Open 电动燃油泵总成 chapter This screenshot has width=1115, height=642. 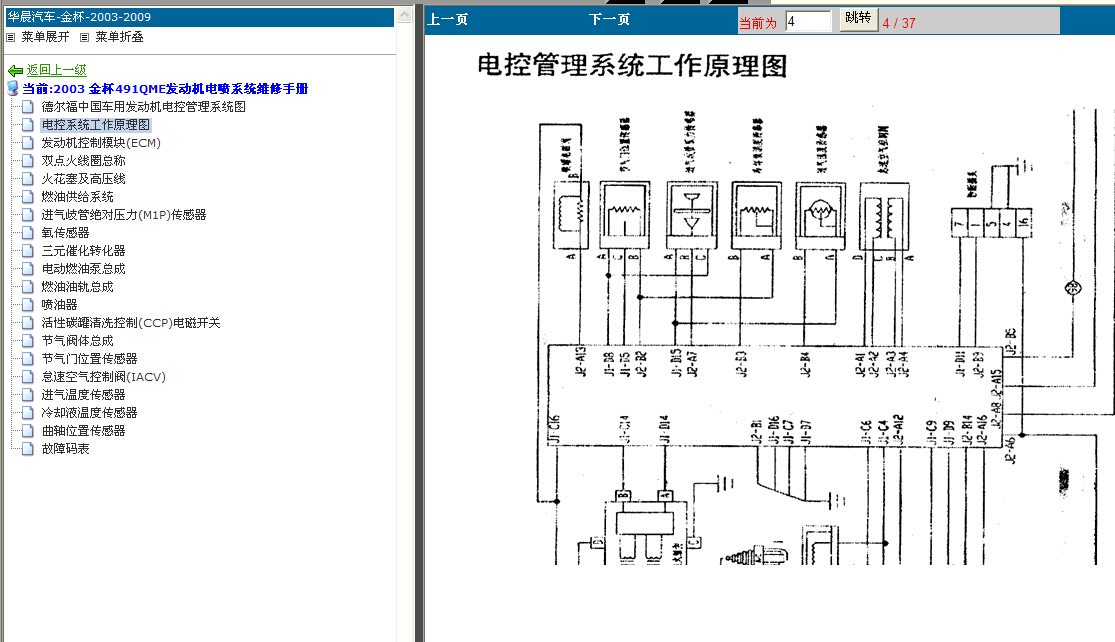point(83,269)
